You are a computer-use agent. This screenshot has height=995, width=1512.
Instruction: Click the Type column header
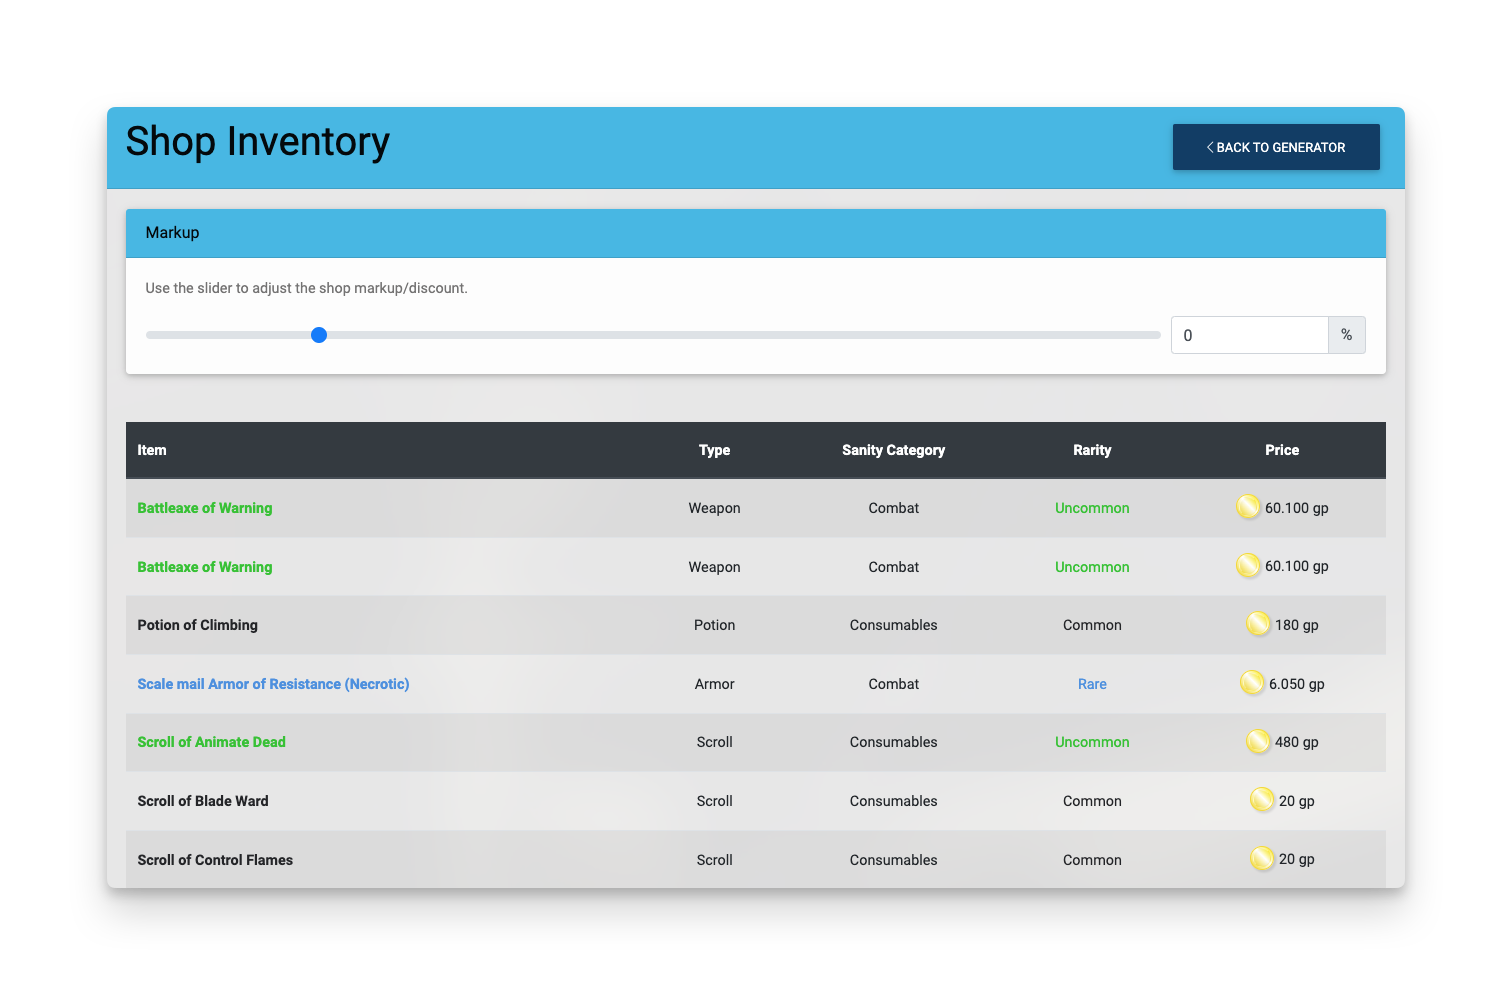(714, 450)
